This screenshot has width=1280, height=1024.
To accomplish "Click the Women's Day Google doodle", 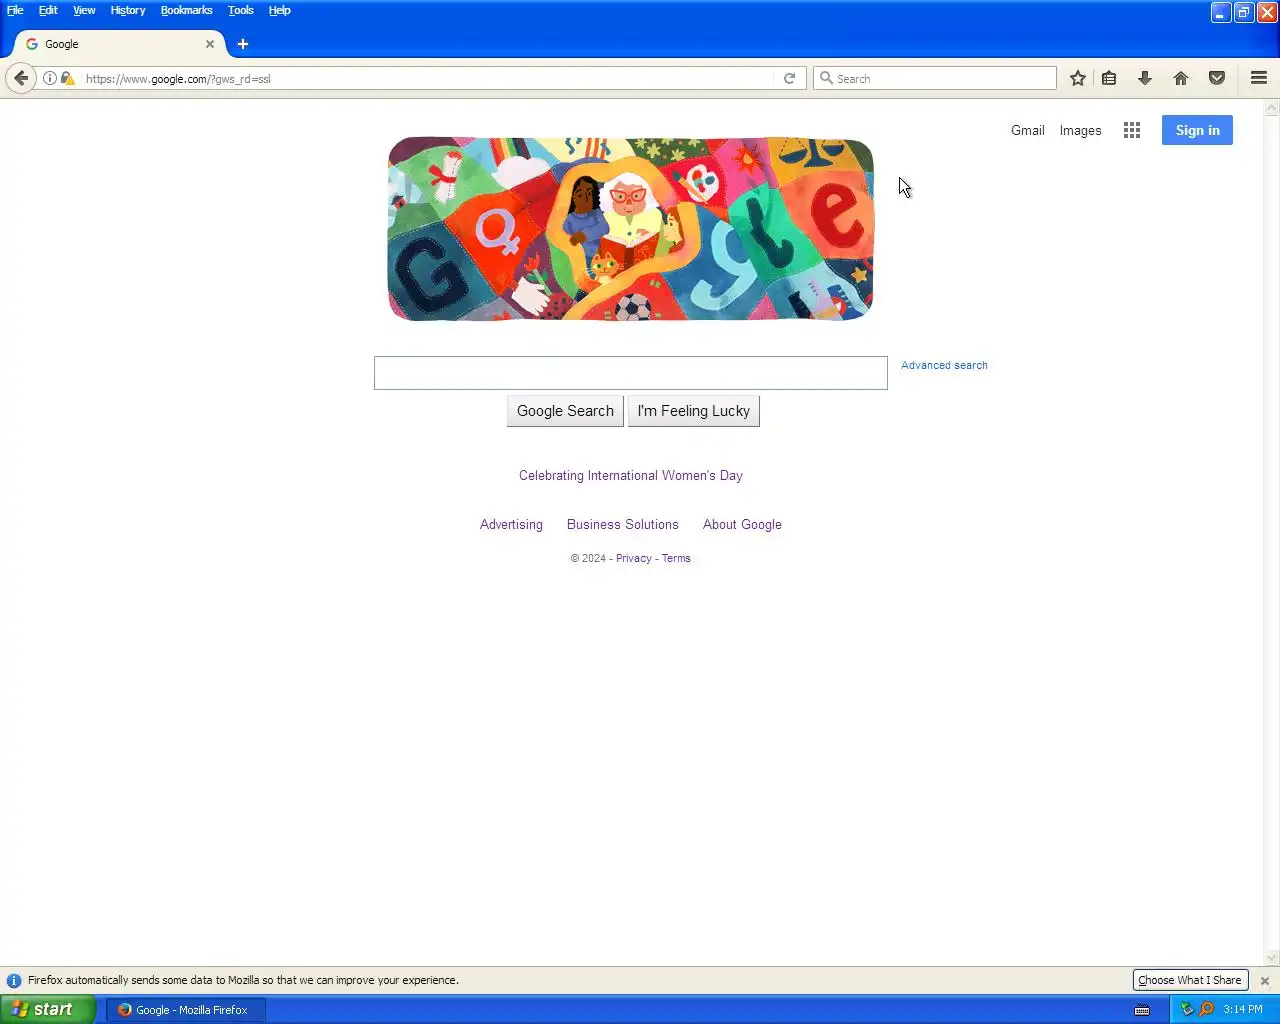I will coord(630,229).
